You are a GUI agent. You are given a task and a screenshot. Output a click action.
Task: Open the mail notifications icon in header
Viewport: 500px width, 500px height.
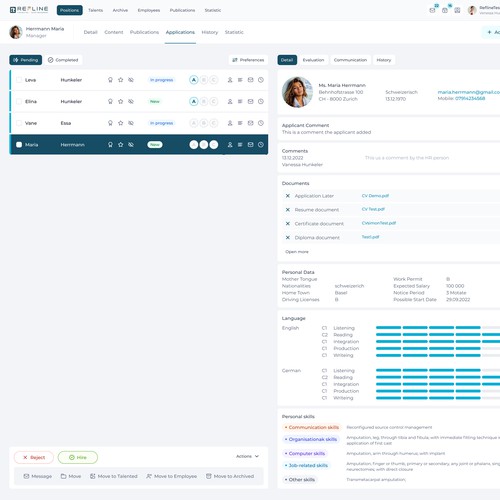(x=432, y=10)
